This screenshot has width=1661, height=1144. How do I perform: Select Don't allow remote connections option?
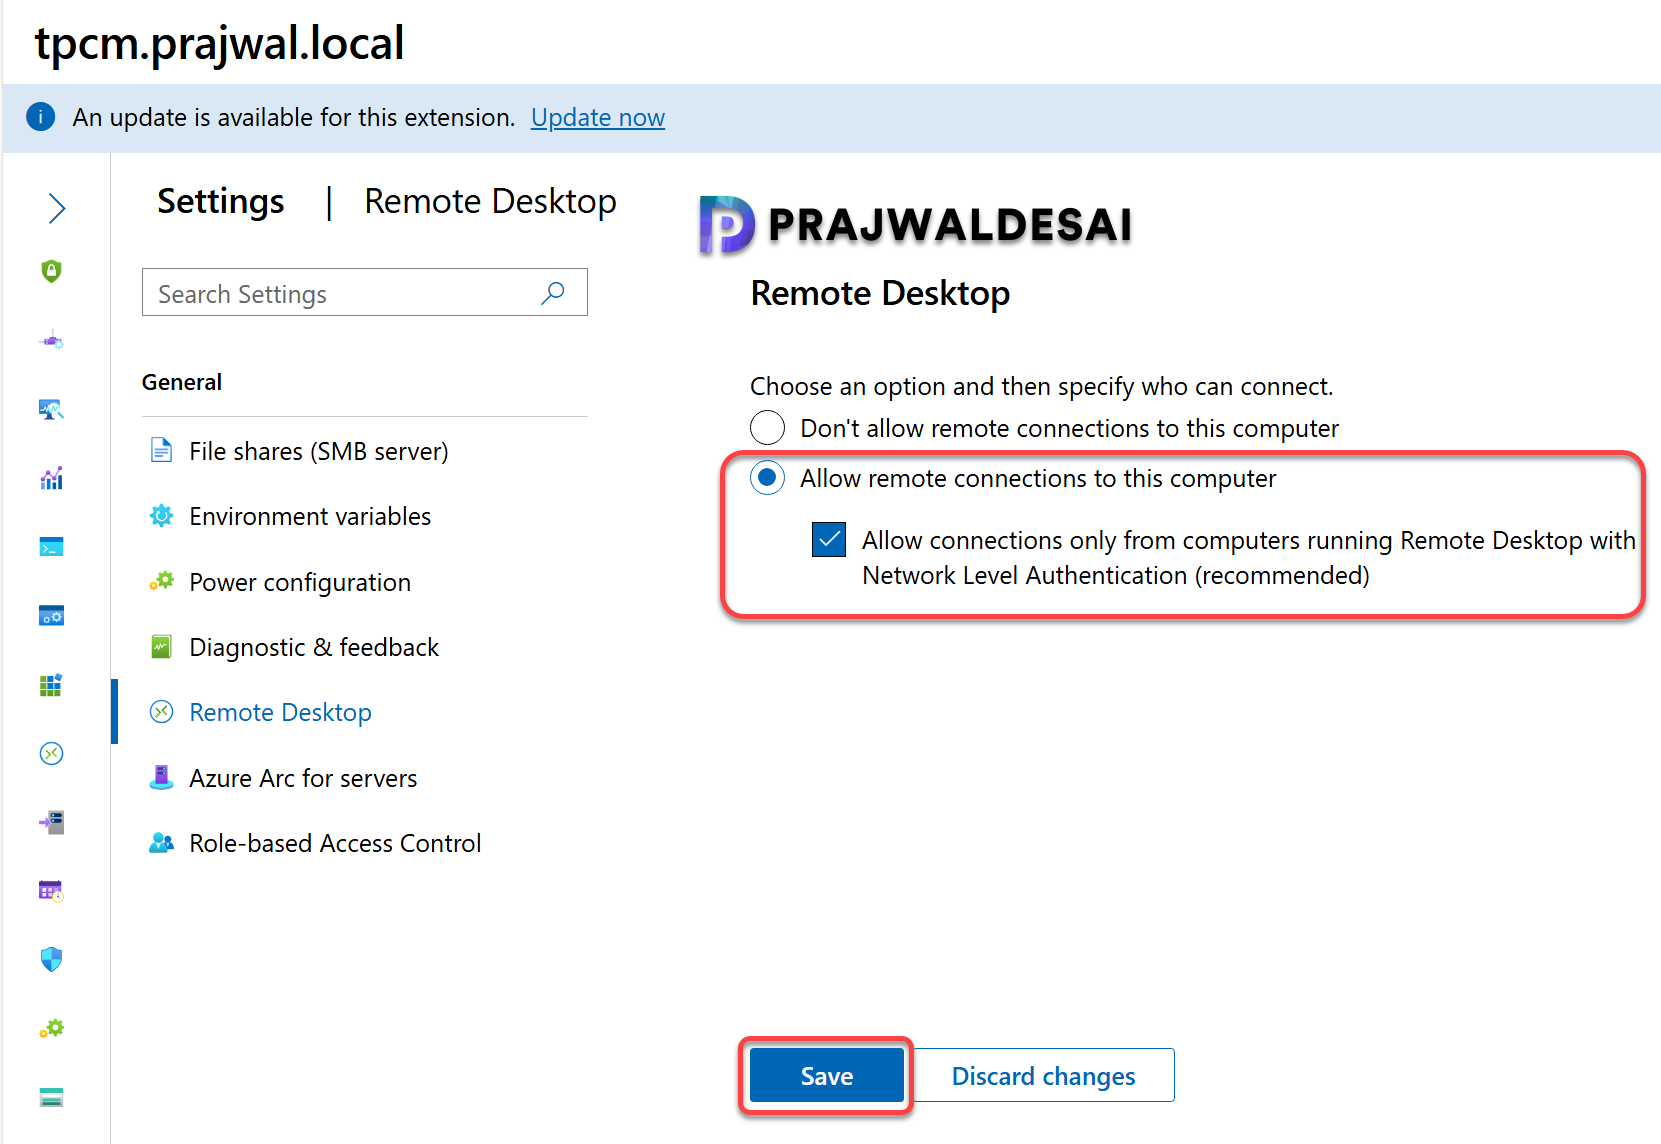(x=767, y=428)
